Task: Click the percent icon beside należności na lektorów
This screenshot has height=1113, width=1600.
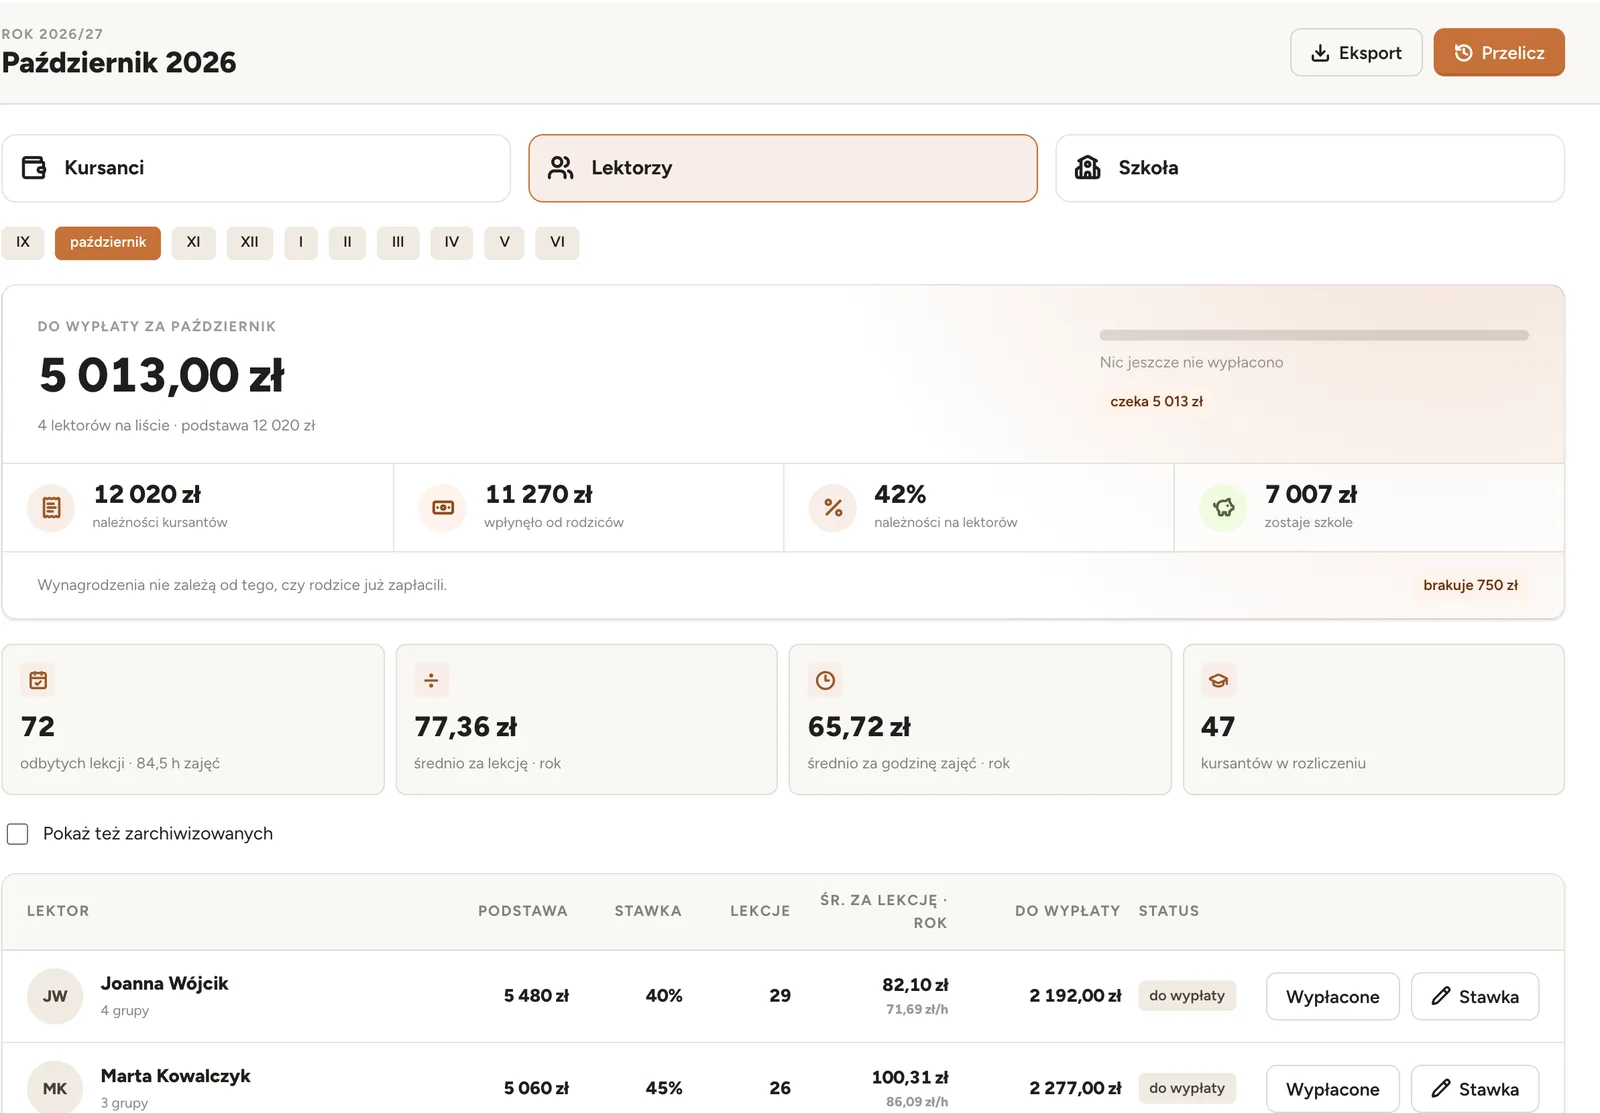Action: click(833, 508)
